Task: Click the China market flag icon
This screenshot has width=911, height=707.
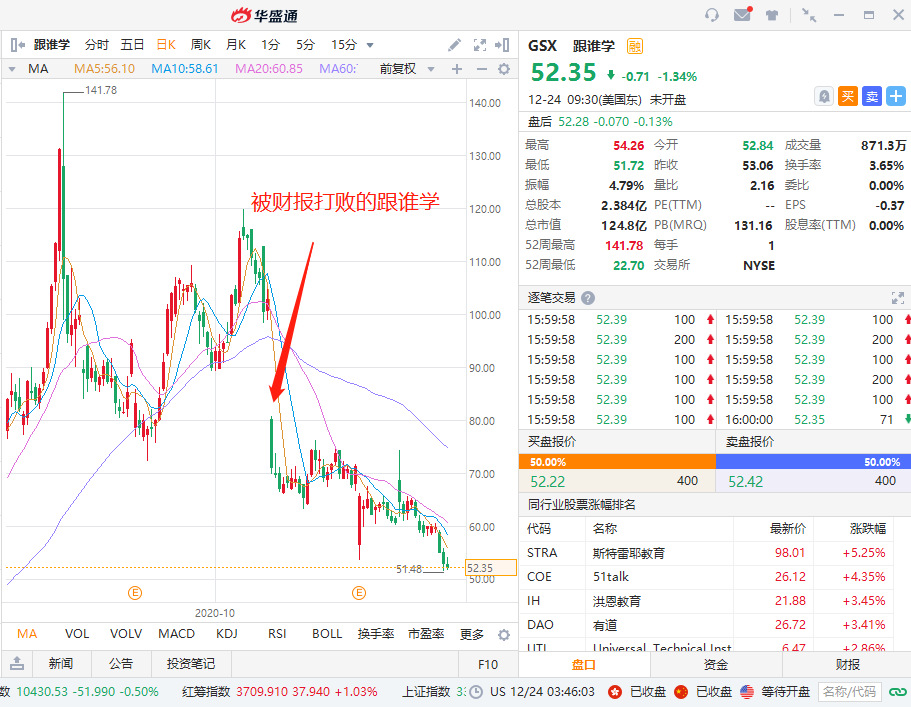Action: point(681,692)
